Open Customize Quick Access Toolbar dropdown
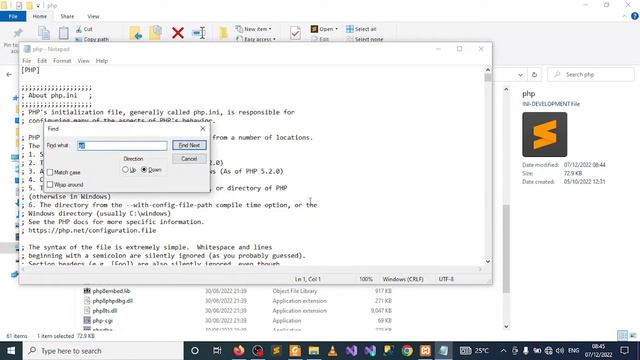640x360 pixels. [38, 6]
